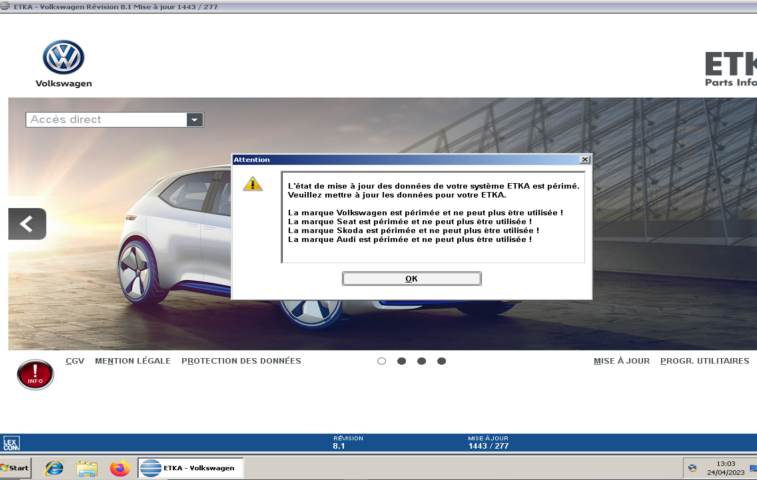Click the system tray network icon

pyautogui.click(x=692, y=468)
